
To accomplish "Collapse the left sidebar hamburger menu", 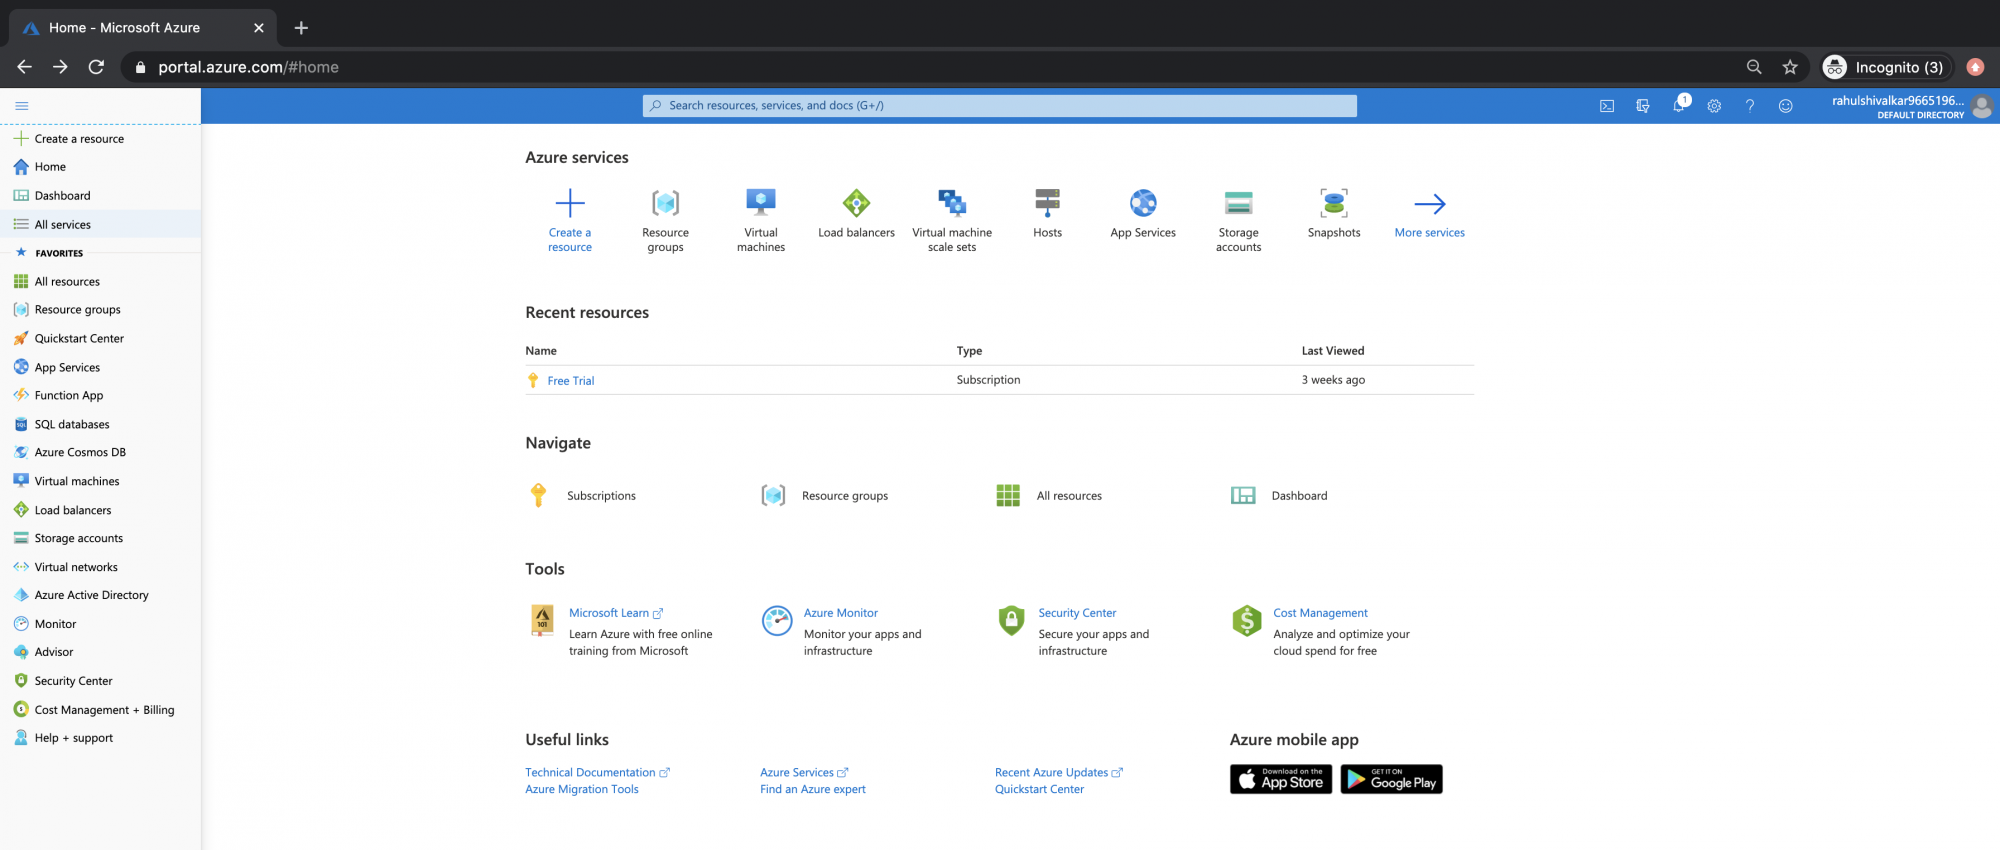I will (22, 106).
